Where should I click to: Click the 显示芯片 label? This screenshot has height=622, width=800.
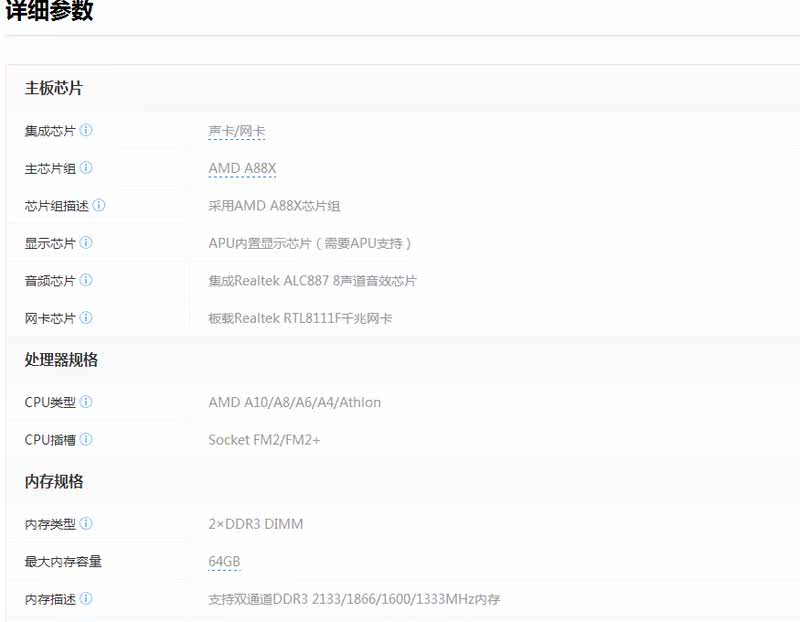pyautogui.click(x=50, y=243)
